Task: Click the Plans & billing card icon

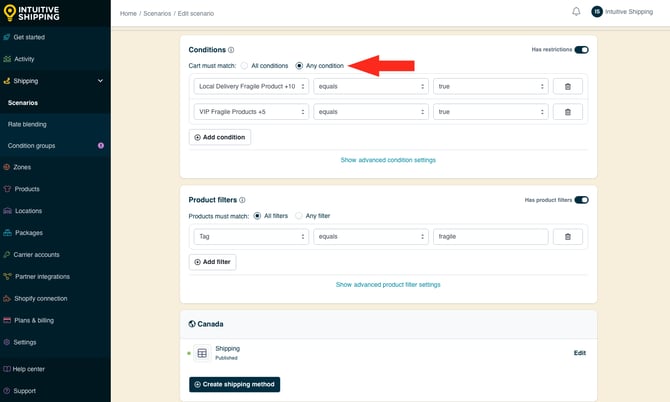Action: (7, 320)
